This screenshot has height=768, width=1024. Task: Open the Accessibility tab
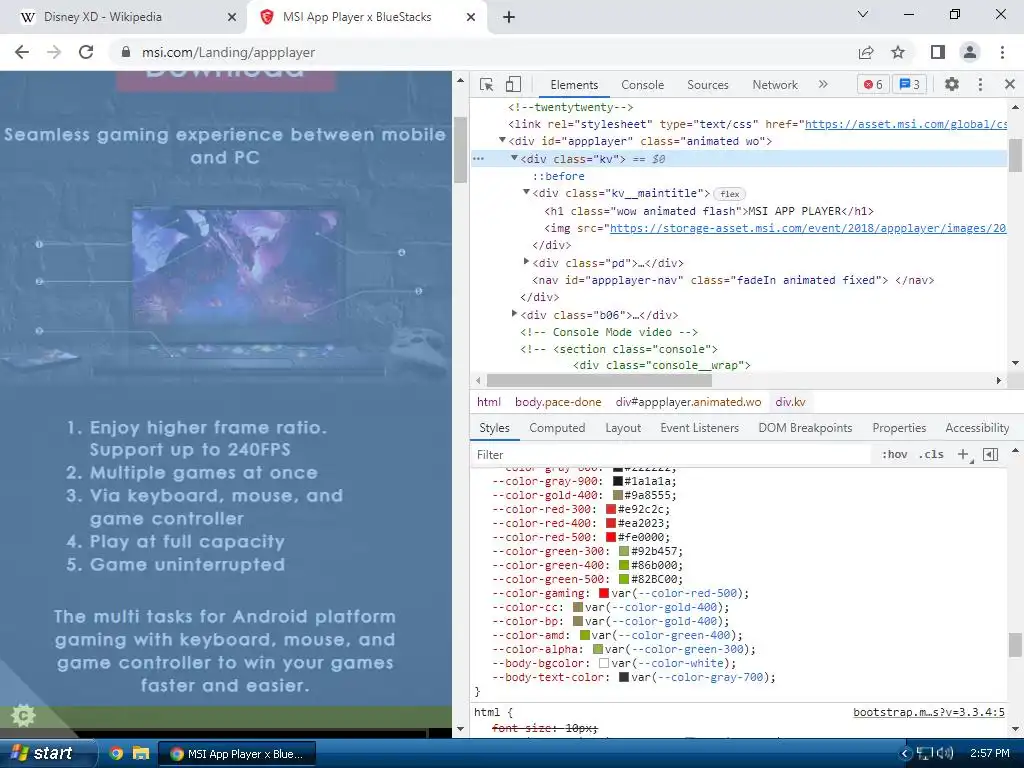point(977,428)
